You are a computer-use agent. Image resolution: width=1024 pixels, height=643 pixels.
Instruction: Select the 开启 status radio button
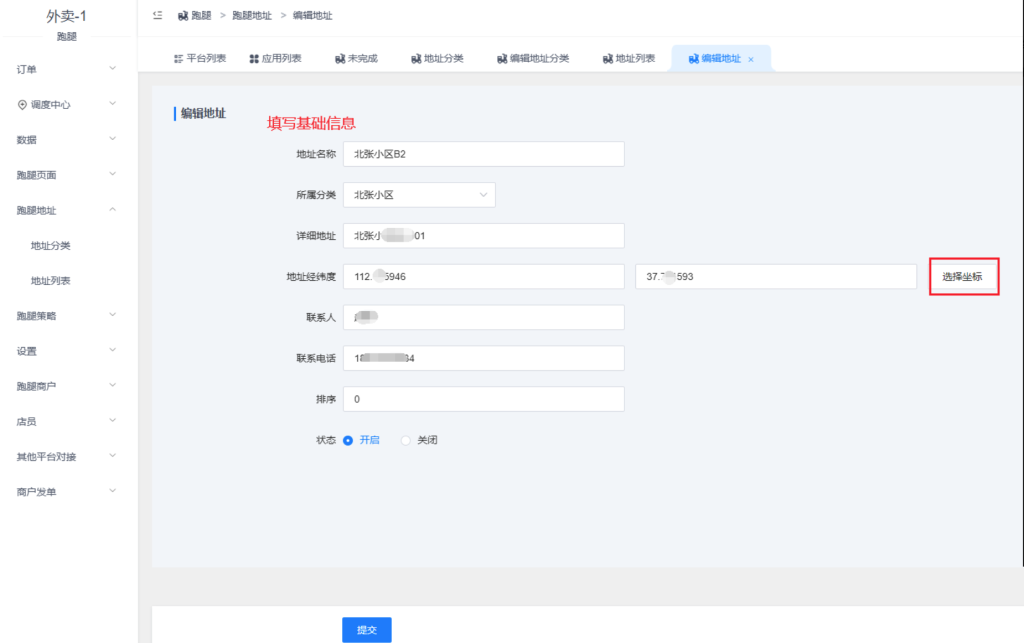[x=348, y=440]
